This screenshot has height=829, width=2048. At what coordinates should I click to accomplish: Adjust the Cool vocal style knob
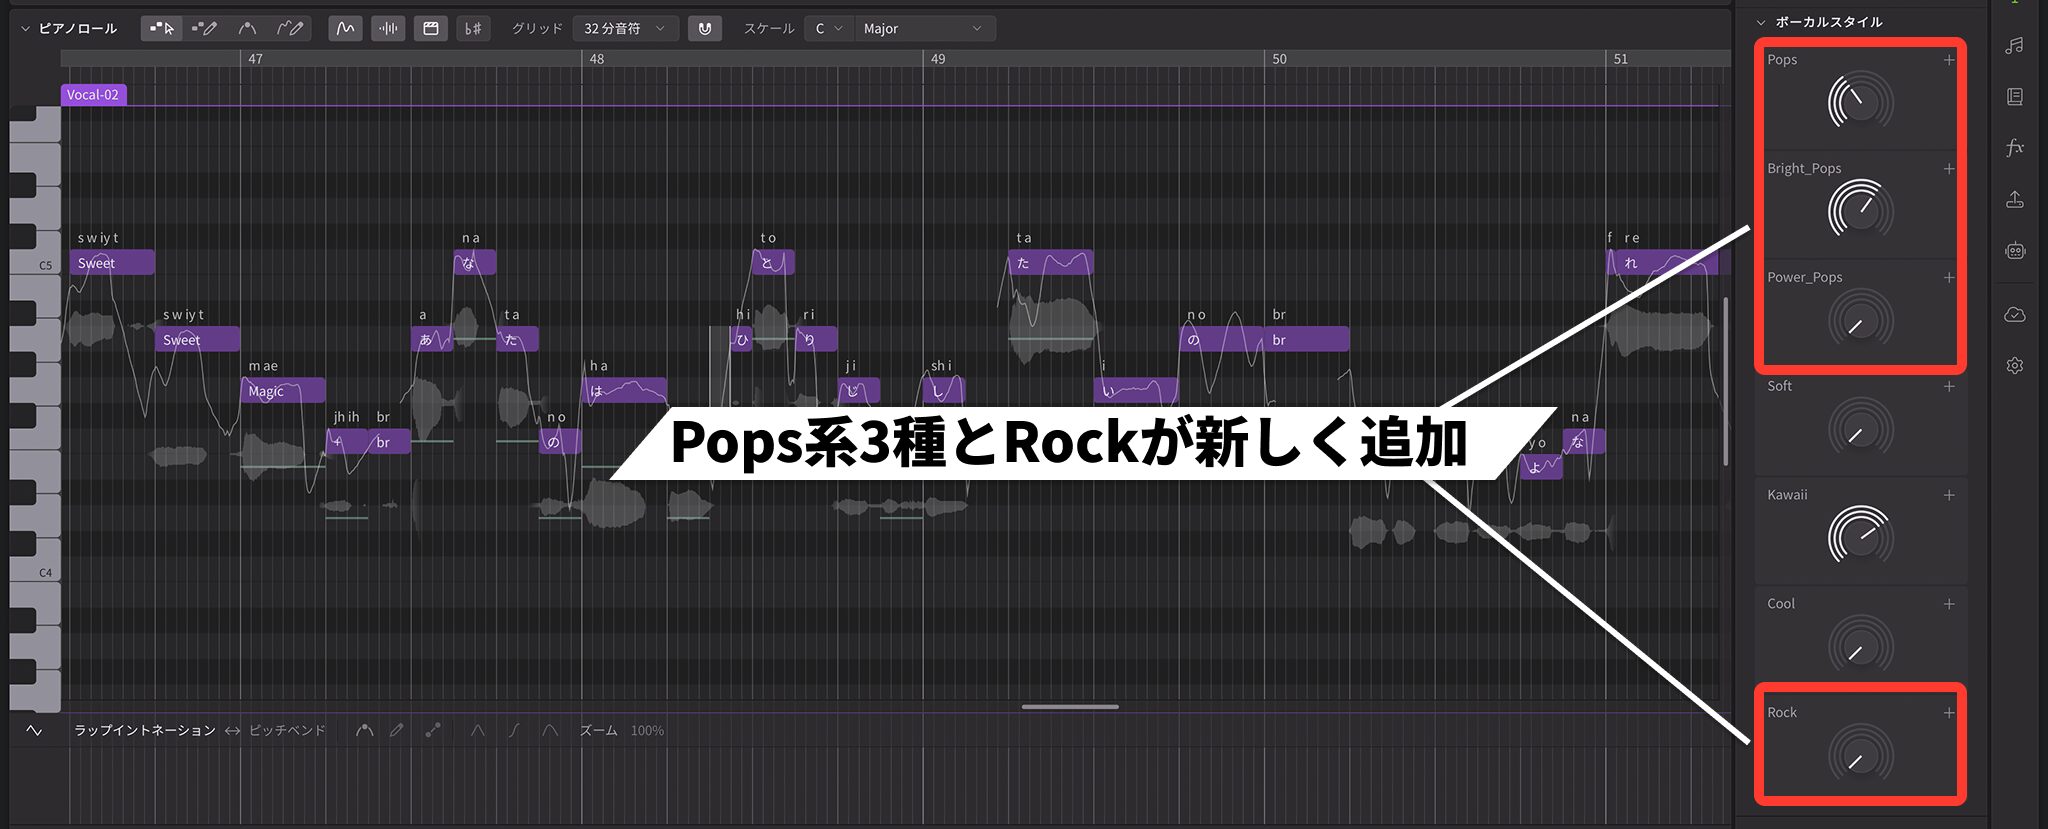tap(1860, 646)
